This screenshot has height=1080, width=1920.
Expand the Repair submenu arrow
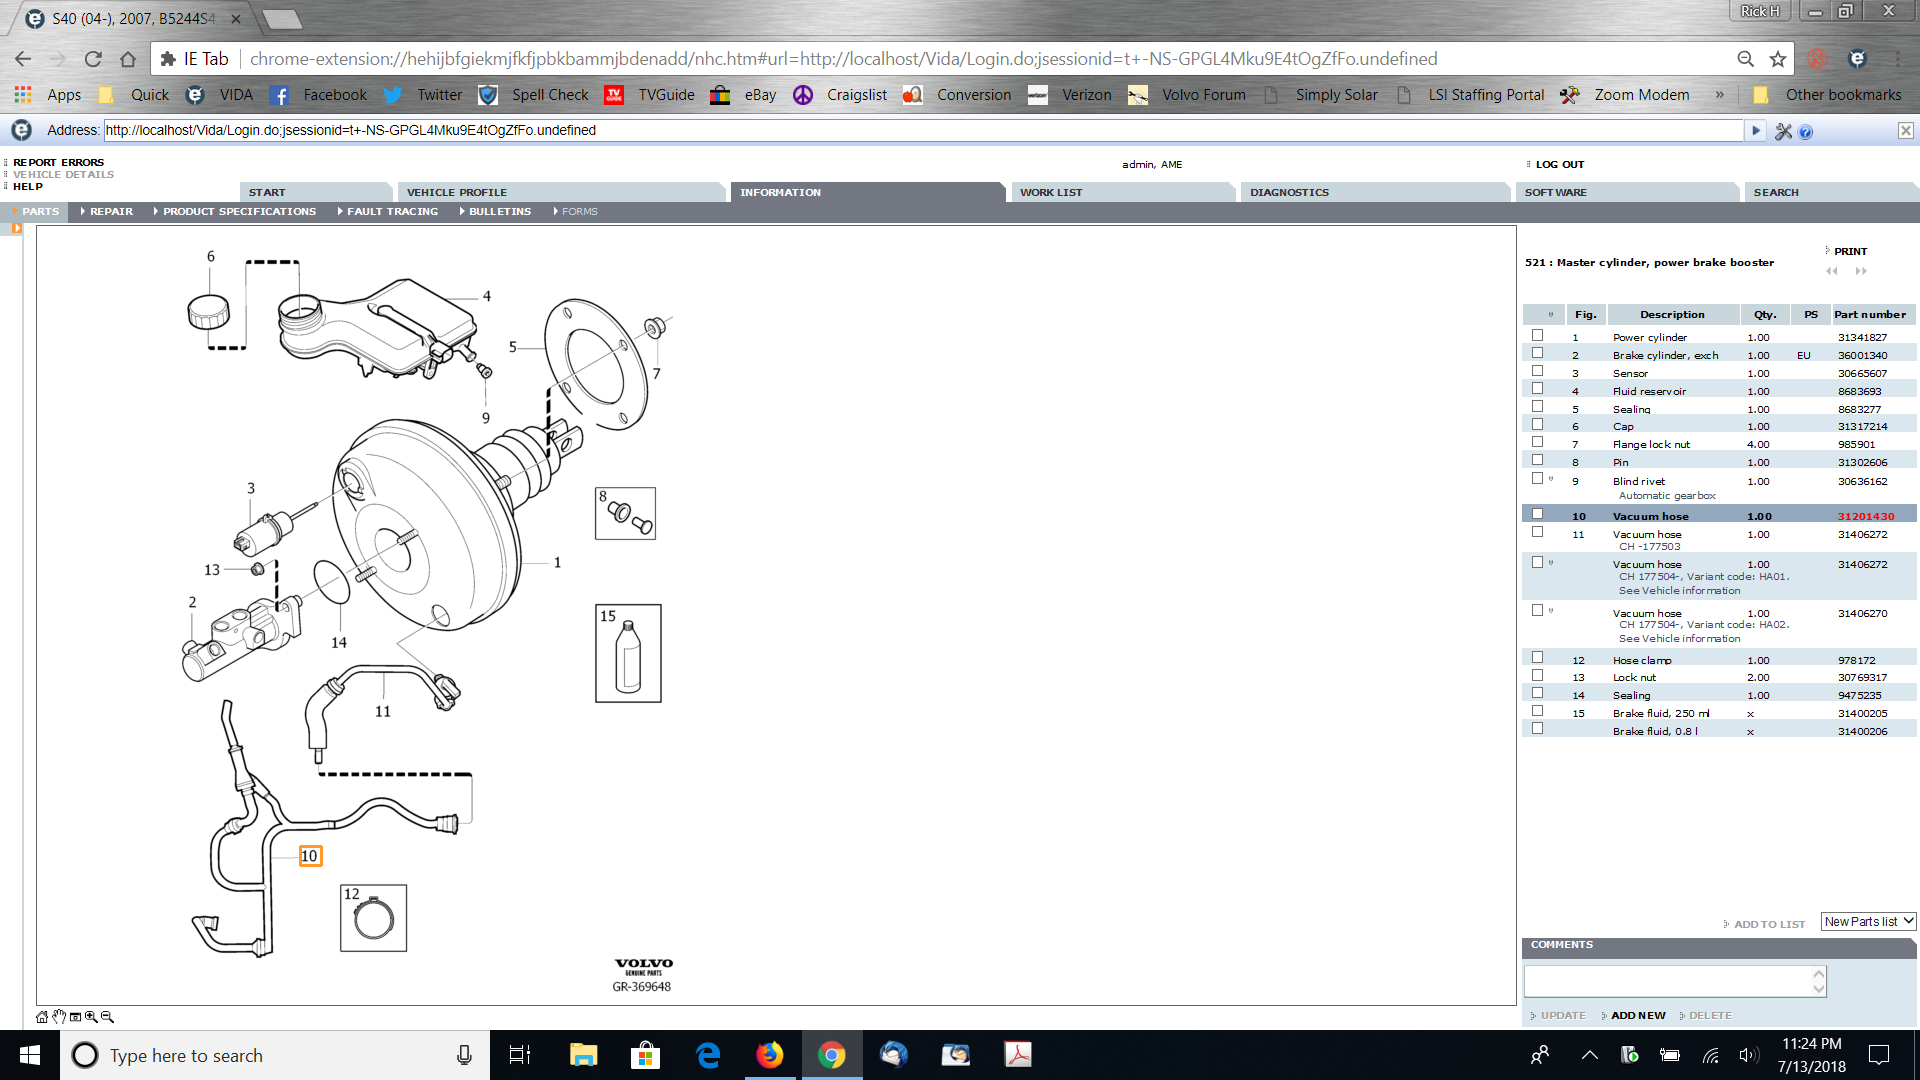(83, 211)
